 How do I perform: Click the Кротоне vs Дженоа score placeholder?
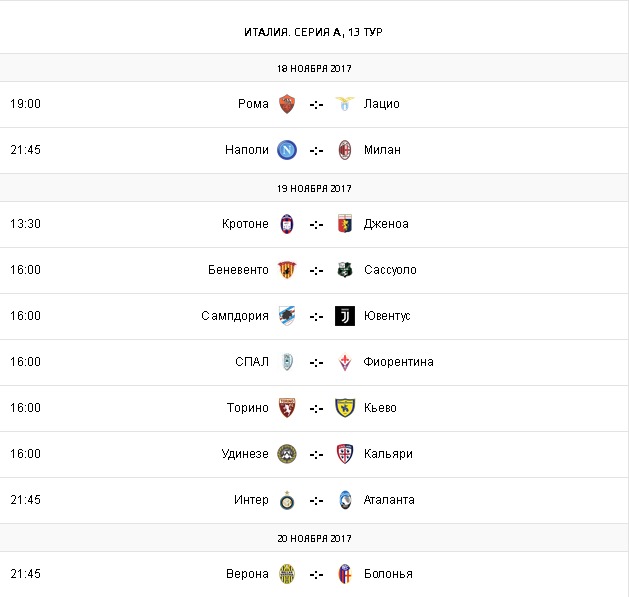click(x=316, y=224)
